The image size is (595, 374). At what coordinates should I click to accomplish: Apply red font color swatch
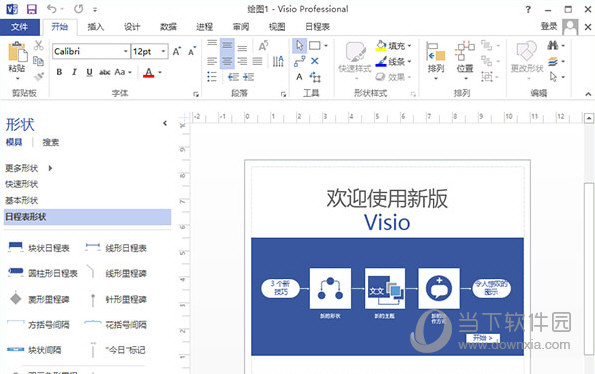(148, 72)
